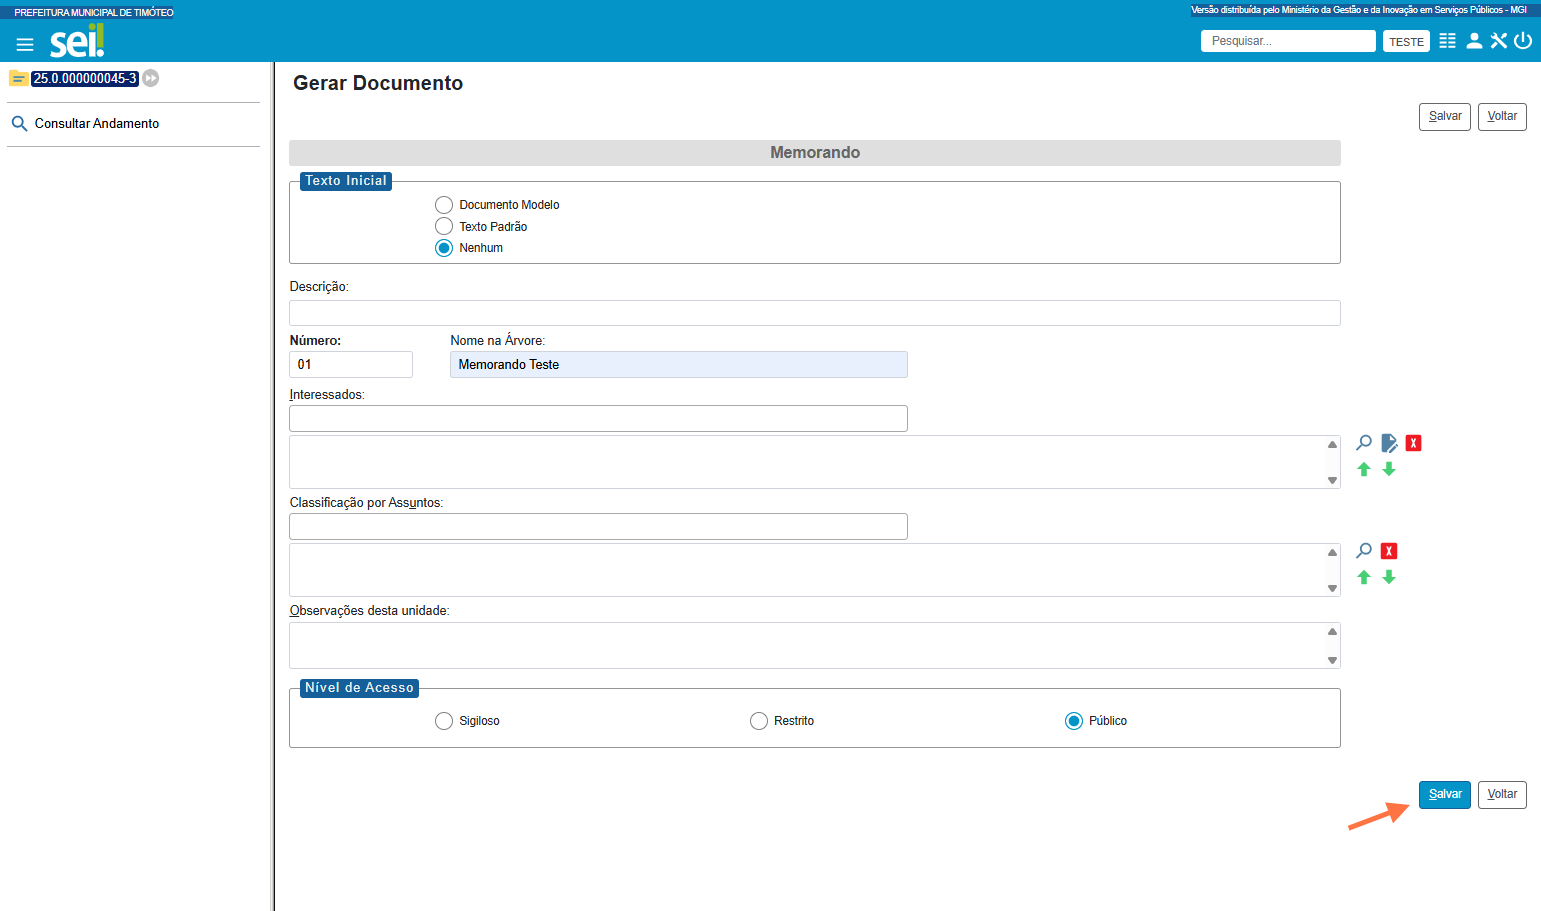This screenshot has height=911, width=1541.
Task: Click the bottom Voltar button
Action: (1502, 794)
